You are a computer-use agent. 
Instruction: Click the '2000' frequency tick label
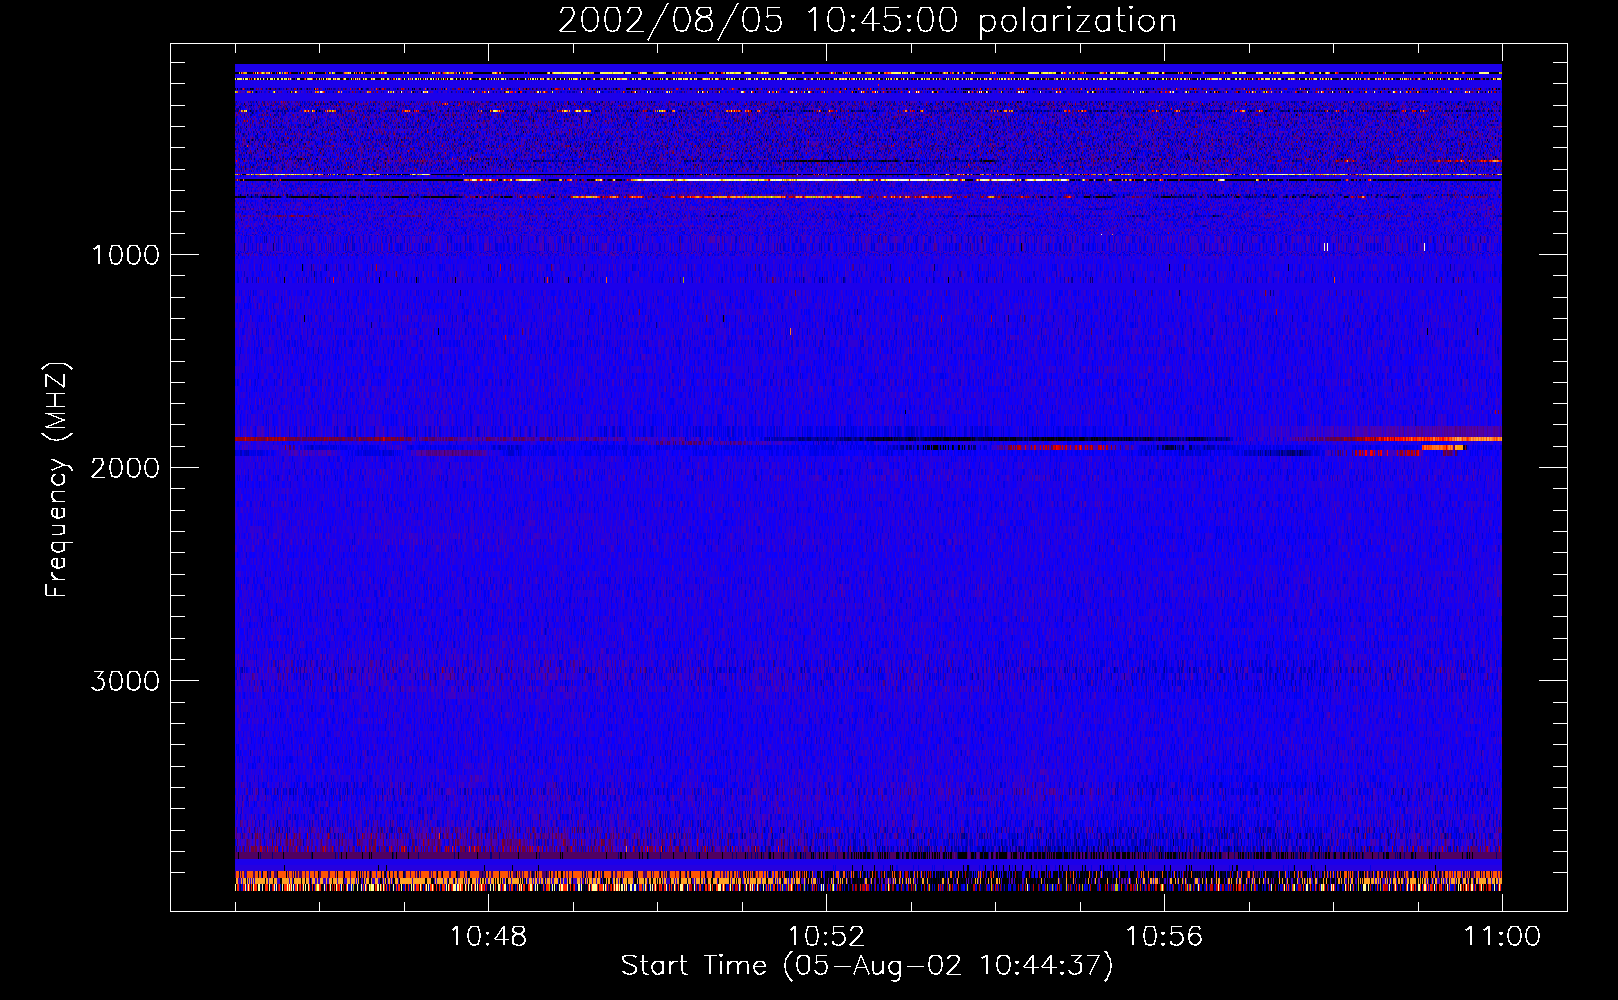click(x=125, y=468)
